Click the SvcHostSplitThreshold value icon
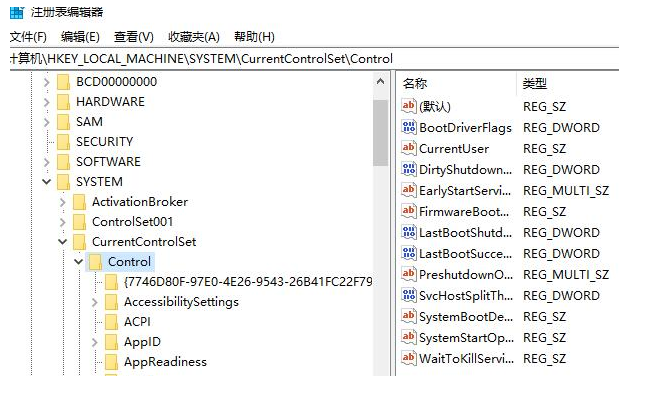 409,295
